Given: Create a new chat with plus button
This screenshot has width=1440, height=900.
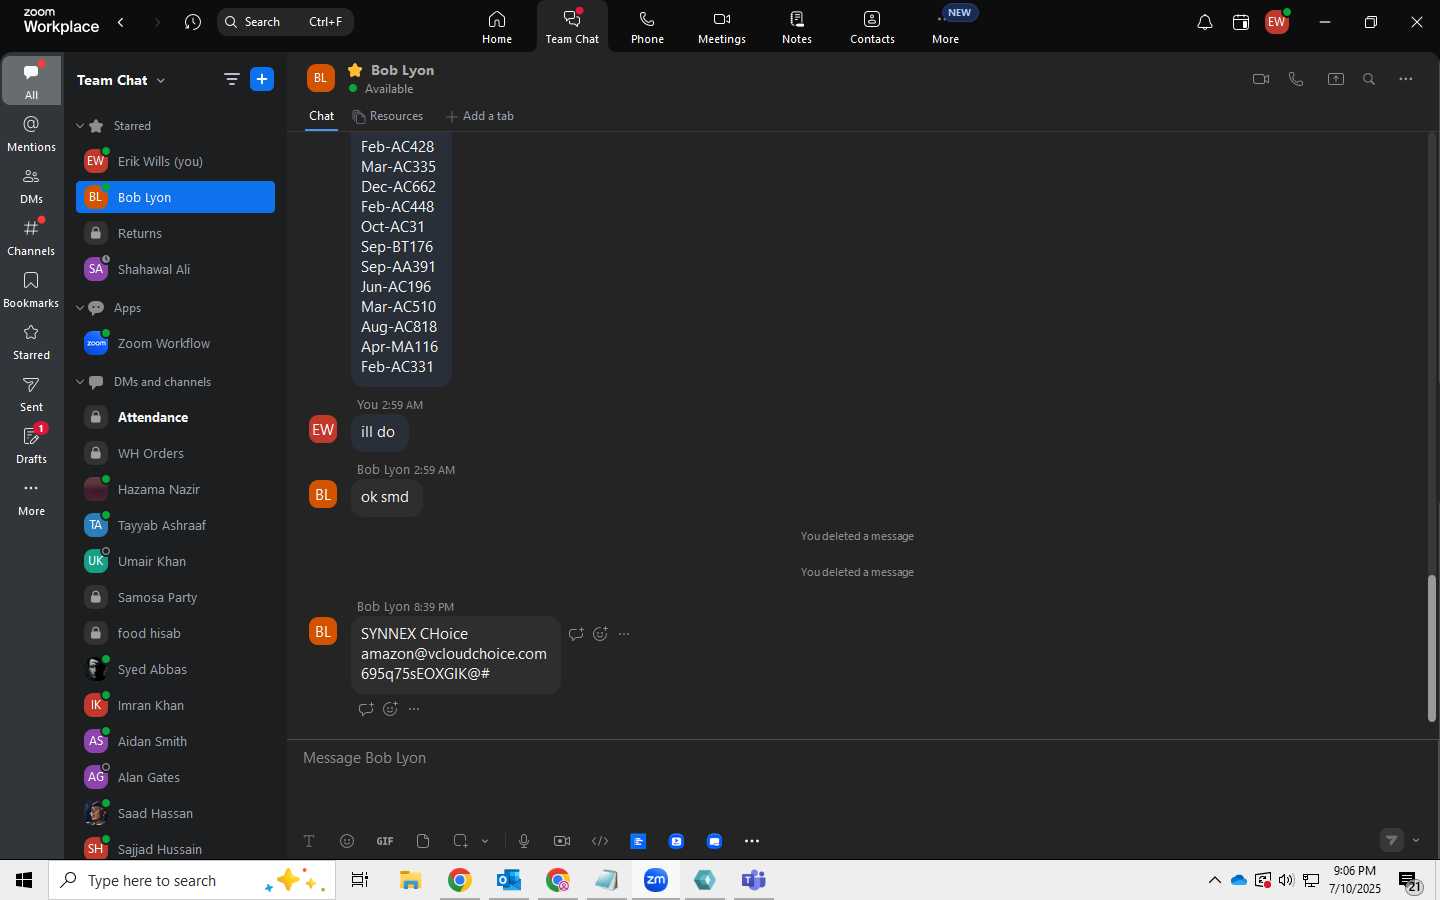Looking at the screenshot, I should 262,79.
